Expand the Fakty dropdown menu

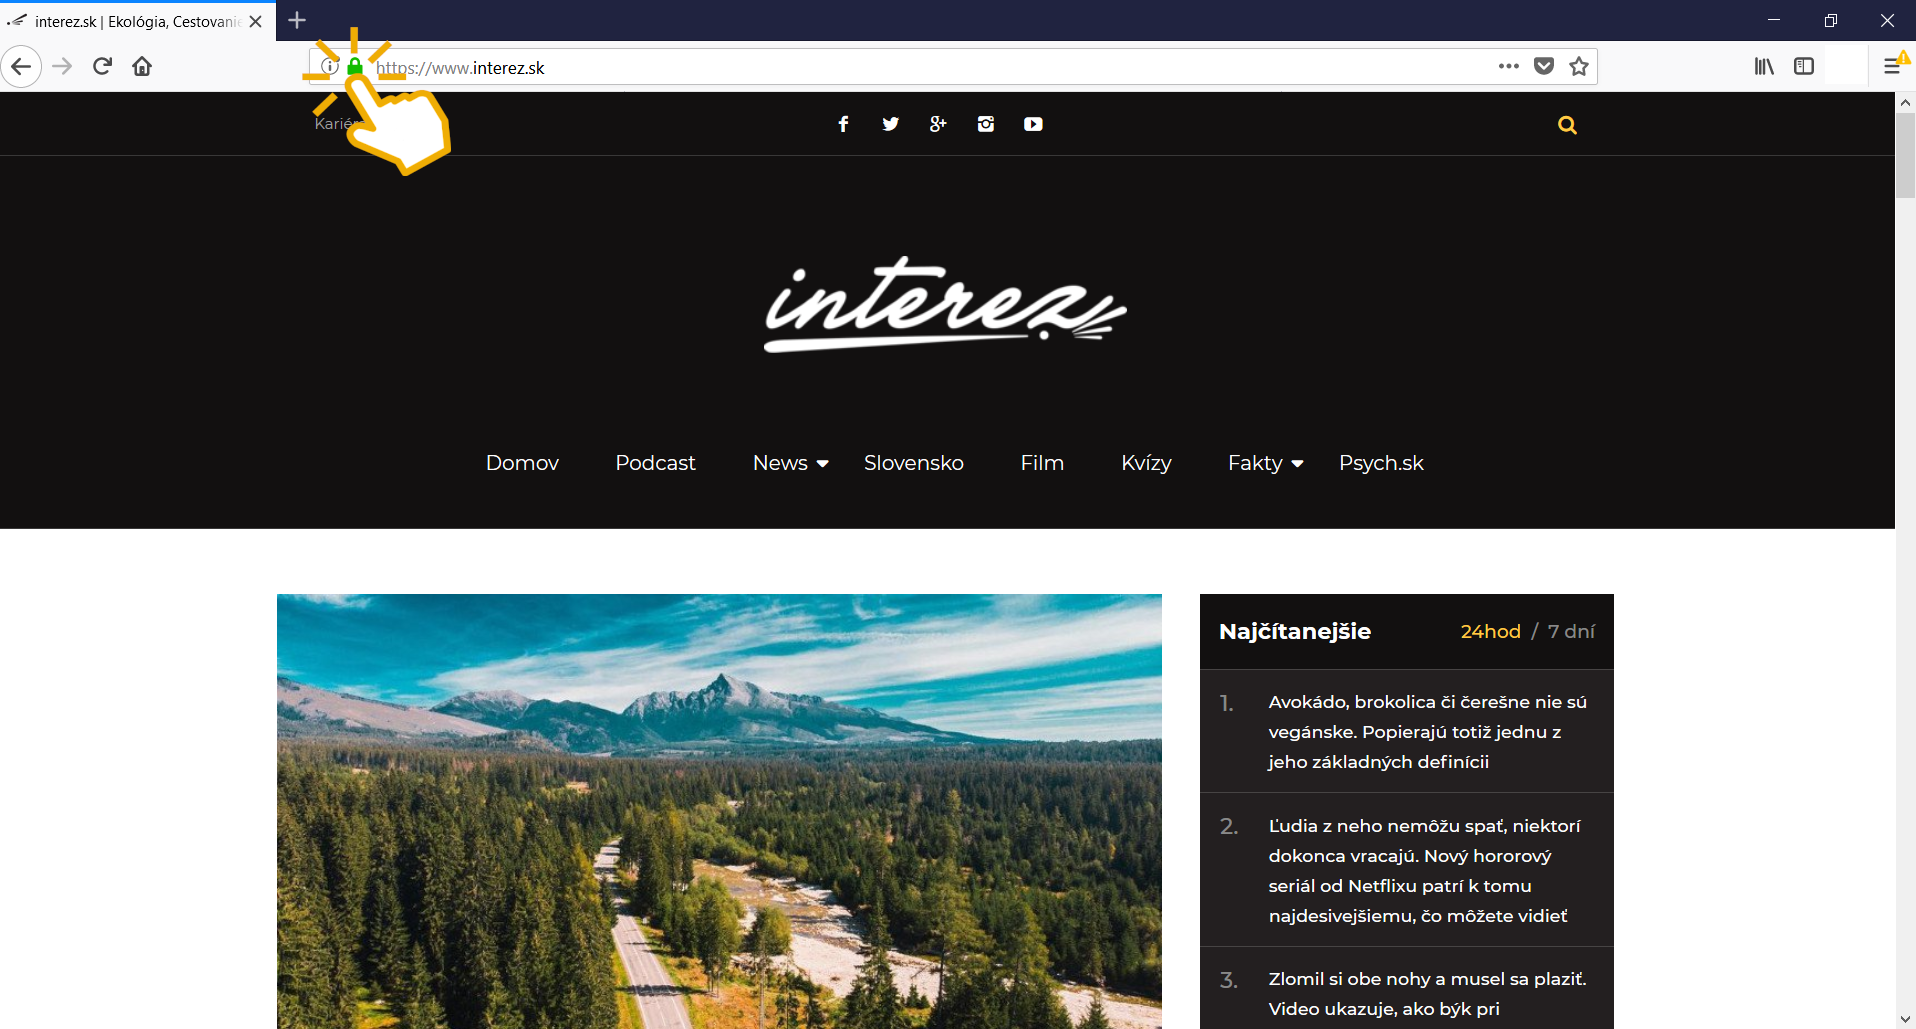click(x=1265, y=463)
